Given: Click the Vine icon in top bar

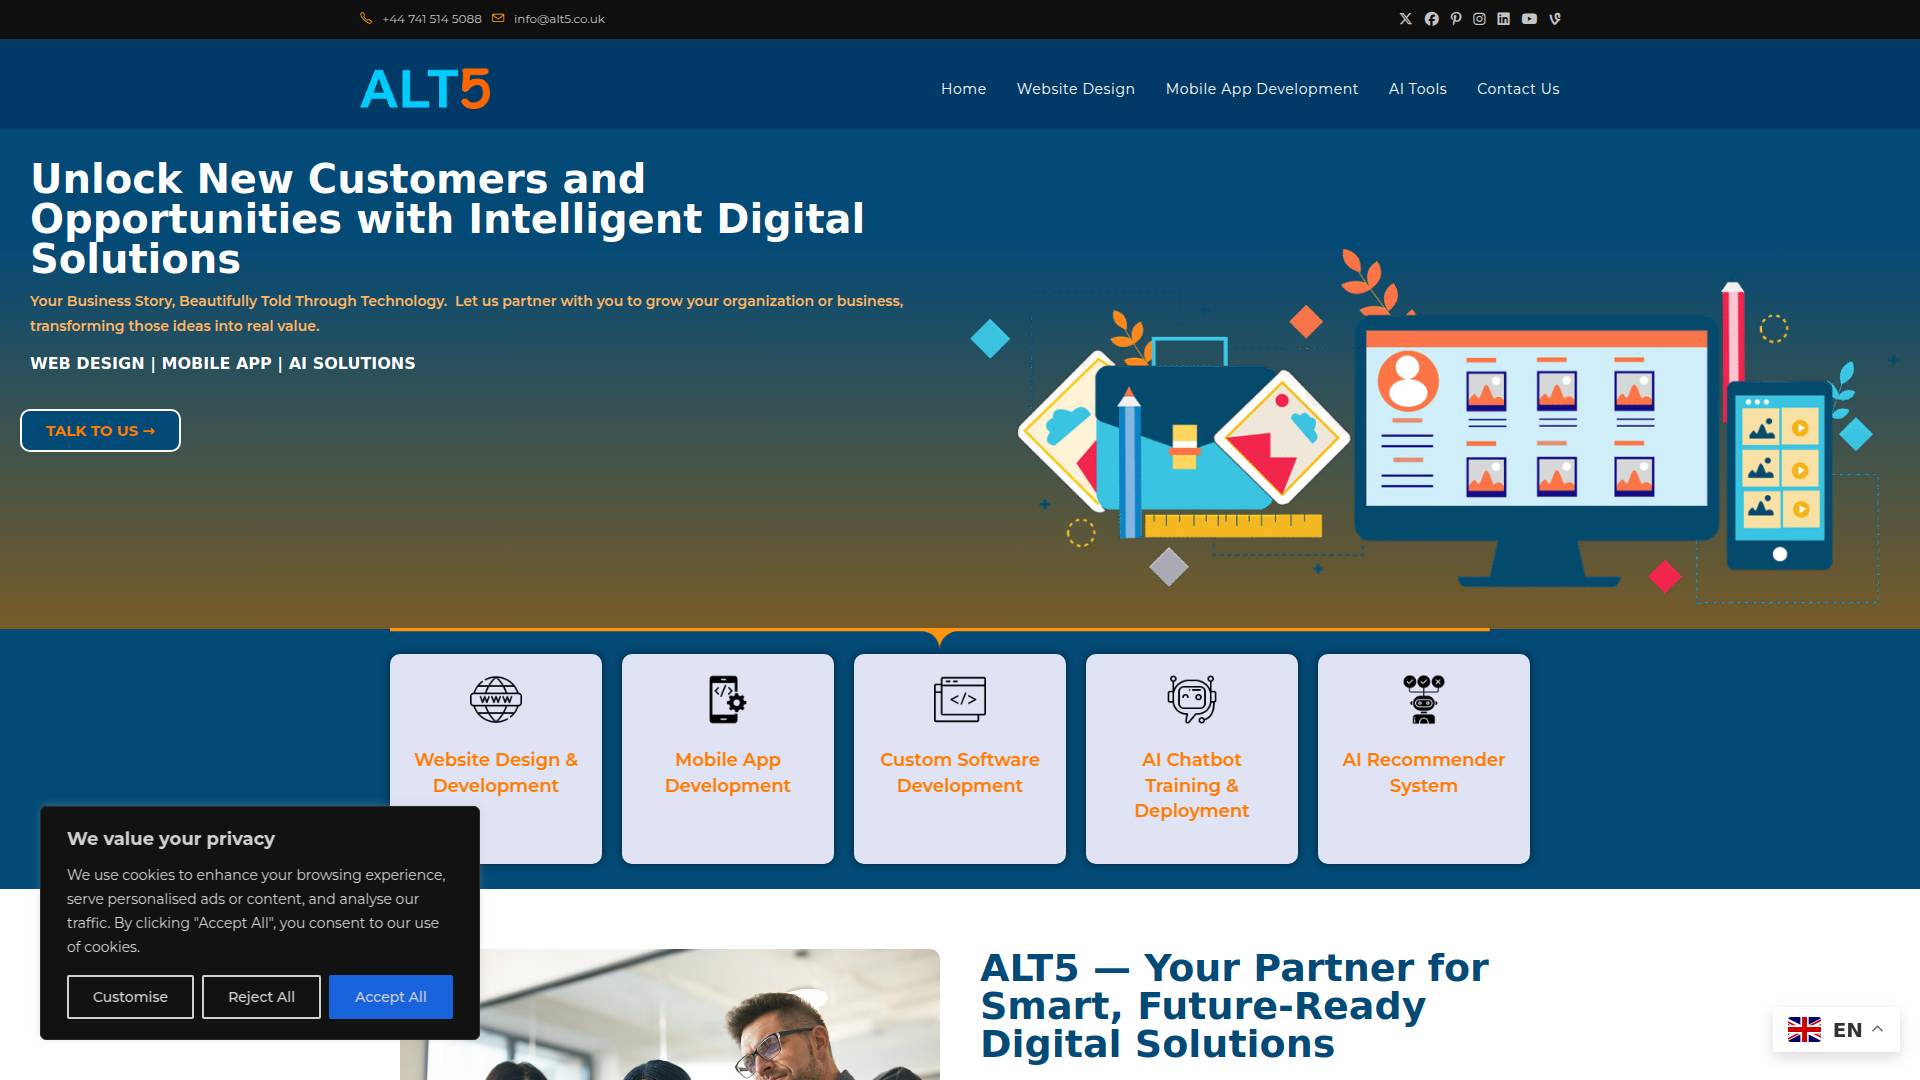Looking at the screenshot, I should point(1554,19).
